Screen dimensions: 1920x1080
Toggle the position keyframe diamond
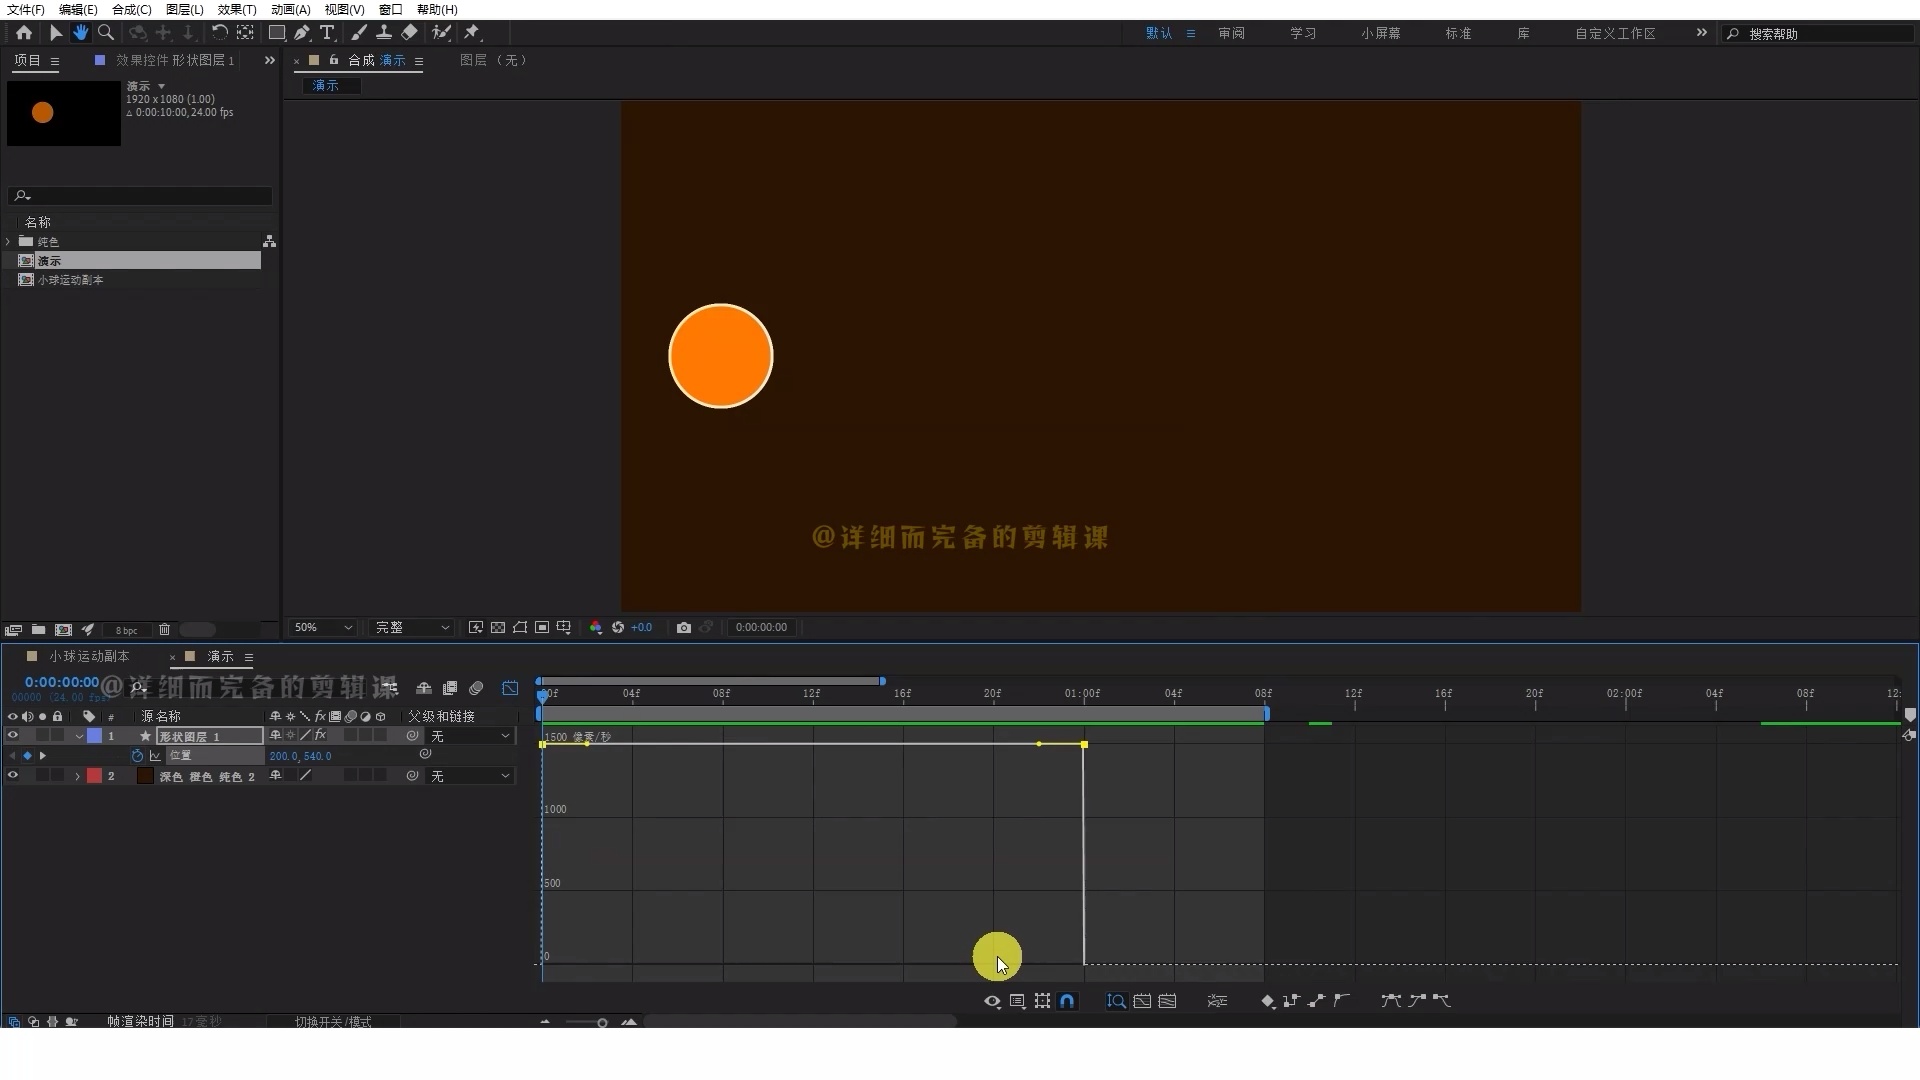(x=27, y=756)
